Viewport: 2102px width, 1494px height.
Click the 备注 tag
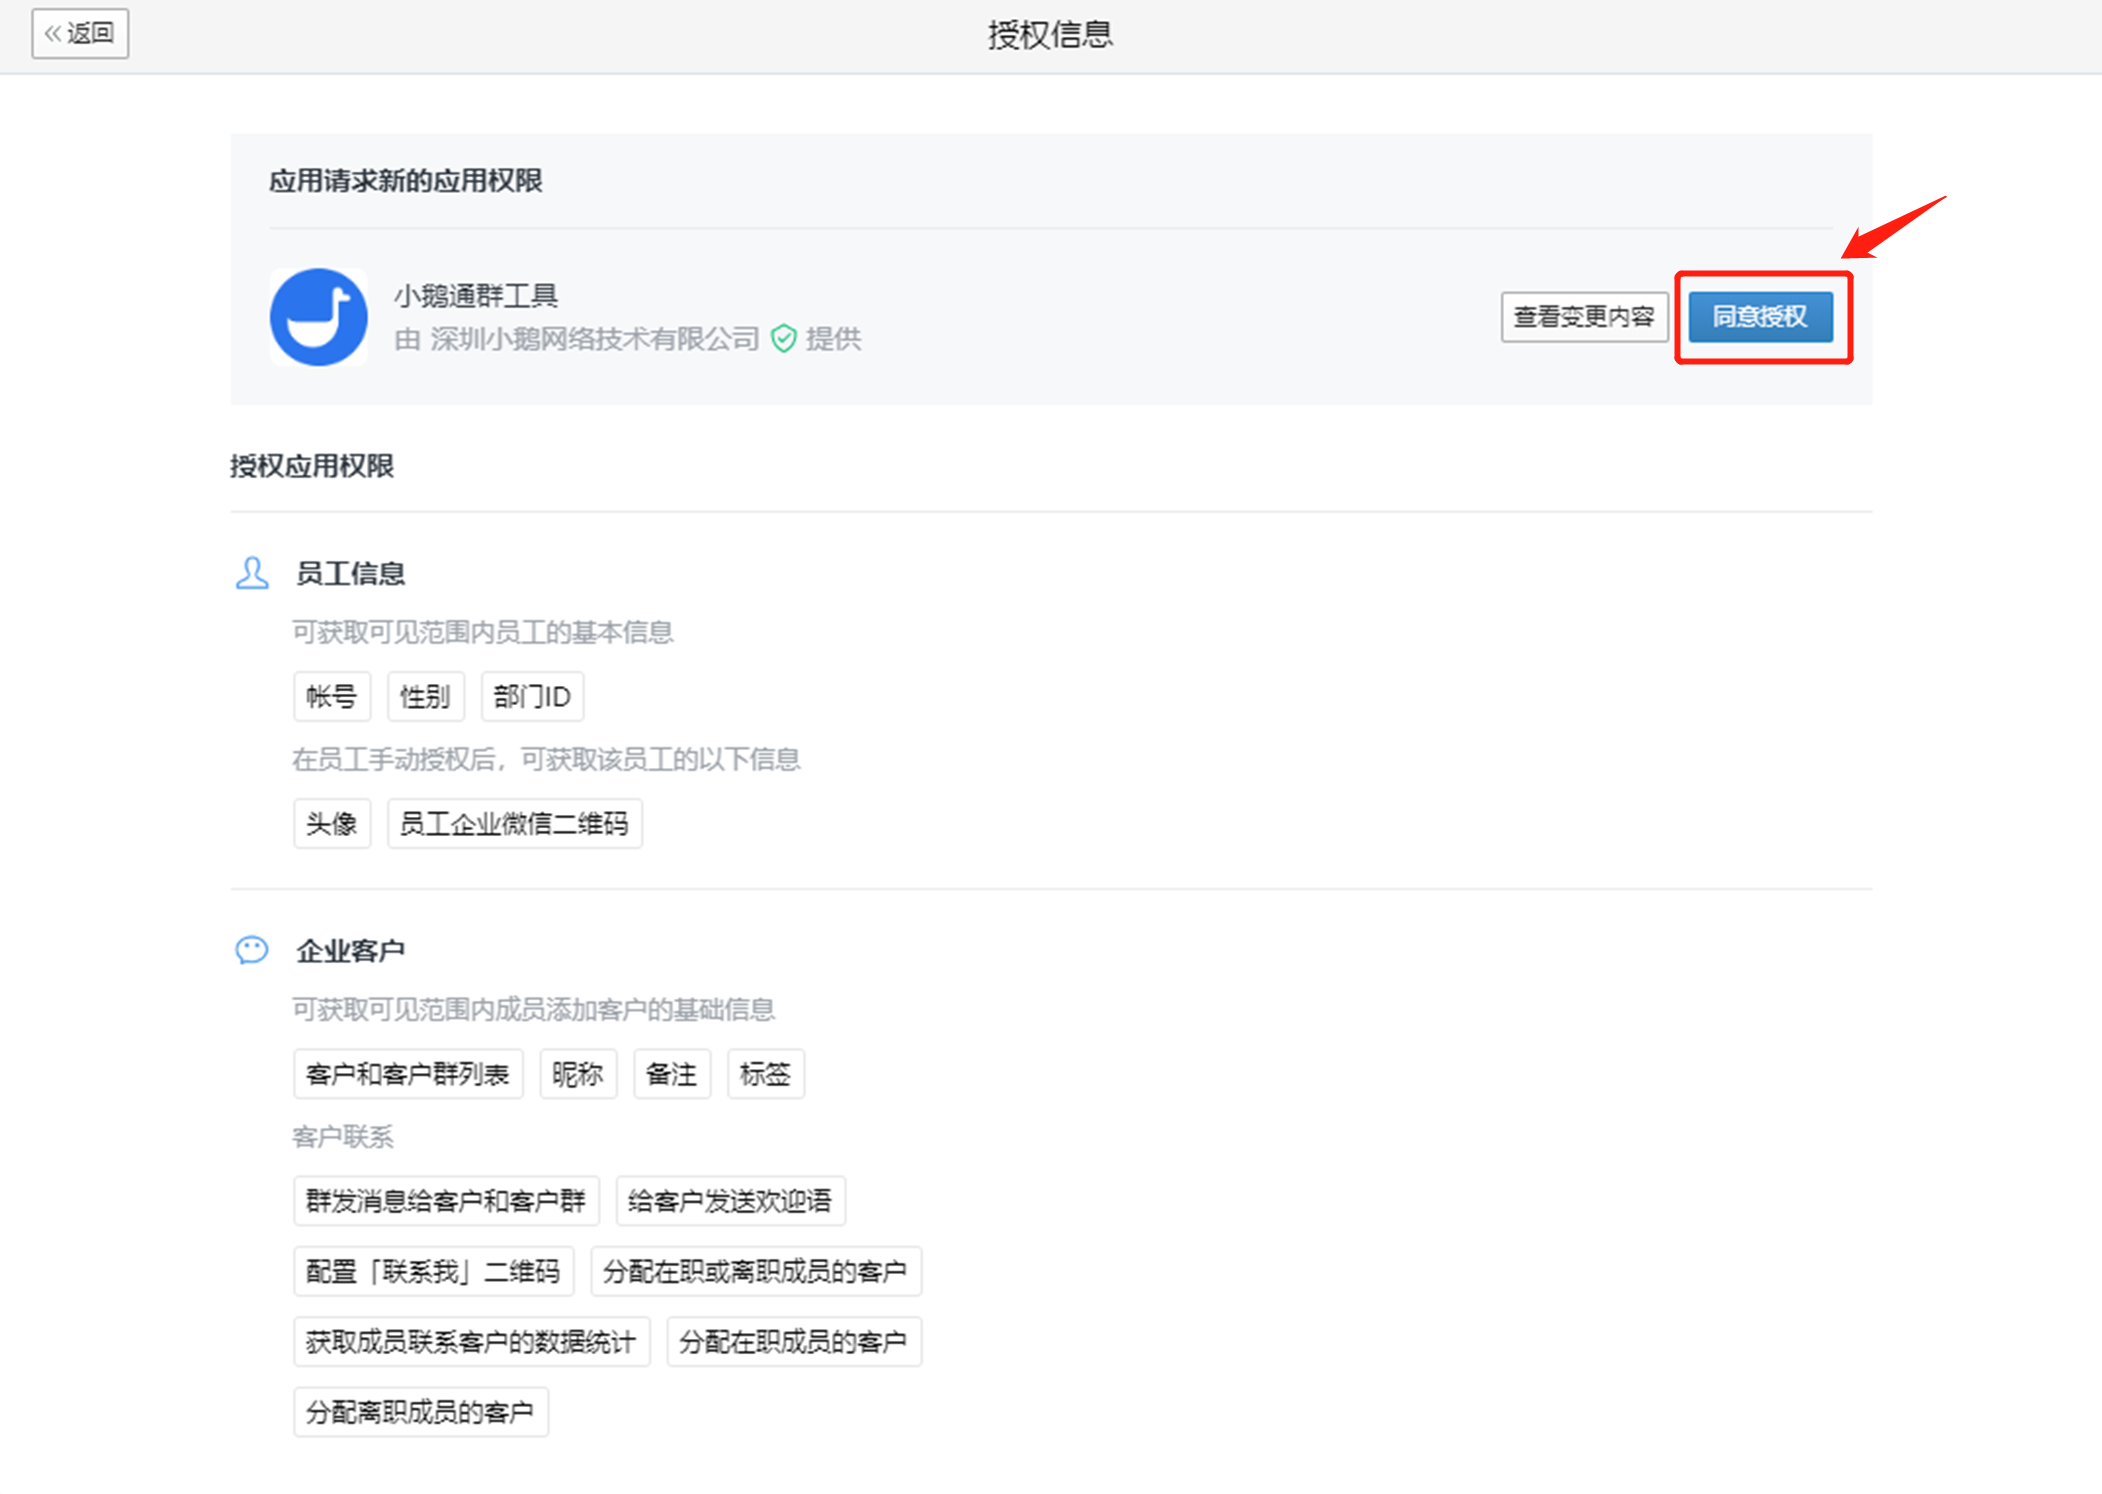click(x=671, y=1074)
